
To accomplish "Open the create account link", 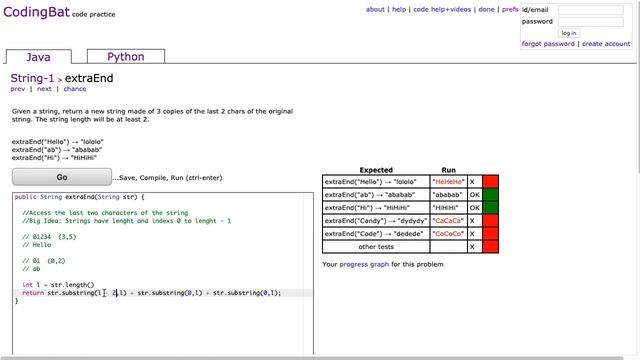I will tap(606, 44).
